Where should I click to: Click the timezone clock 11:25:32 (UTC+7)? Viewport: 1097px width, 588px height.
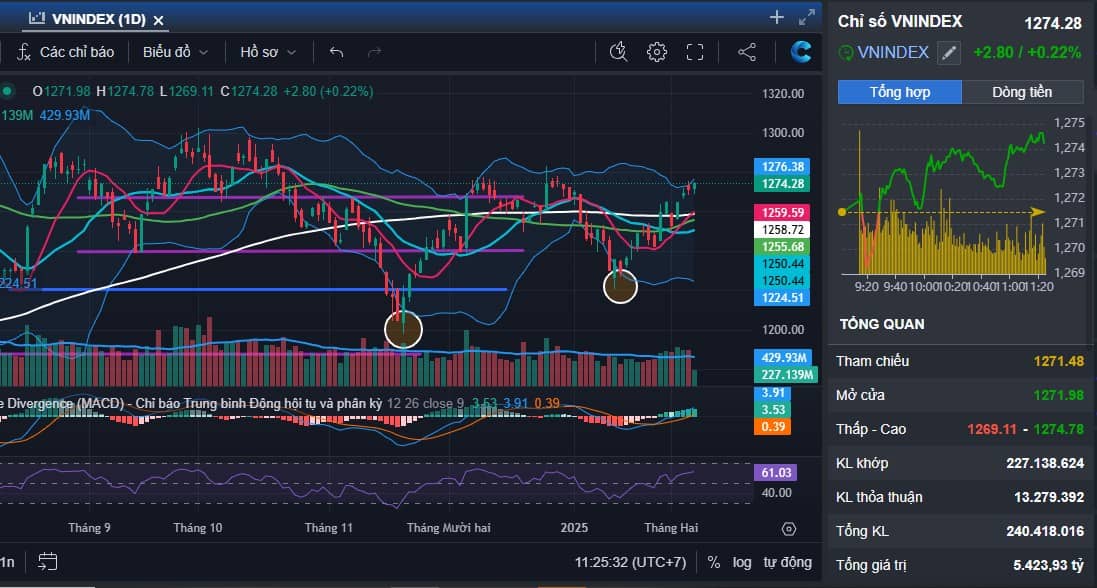(x=630, y=562)
